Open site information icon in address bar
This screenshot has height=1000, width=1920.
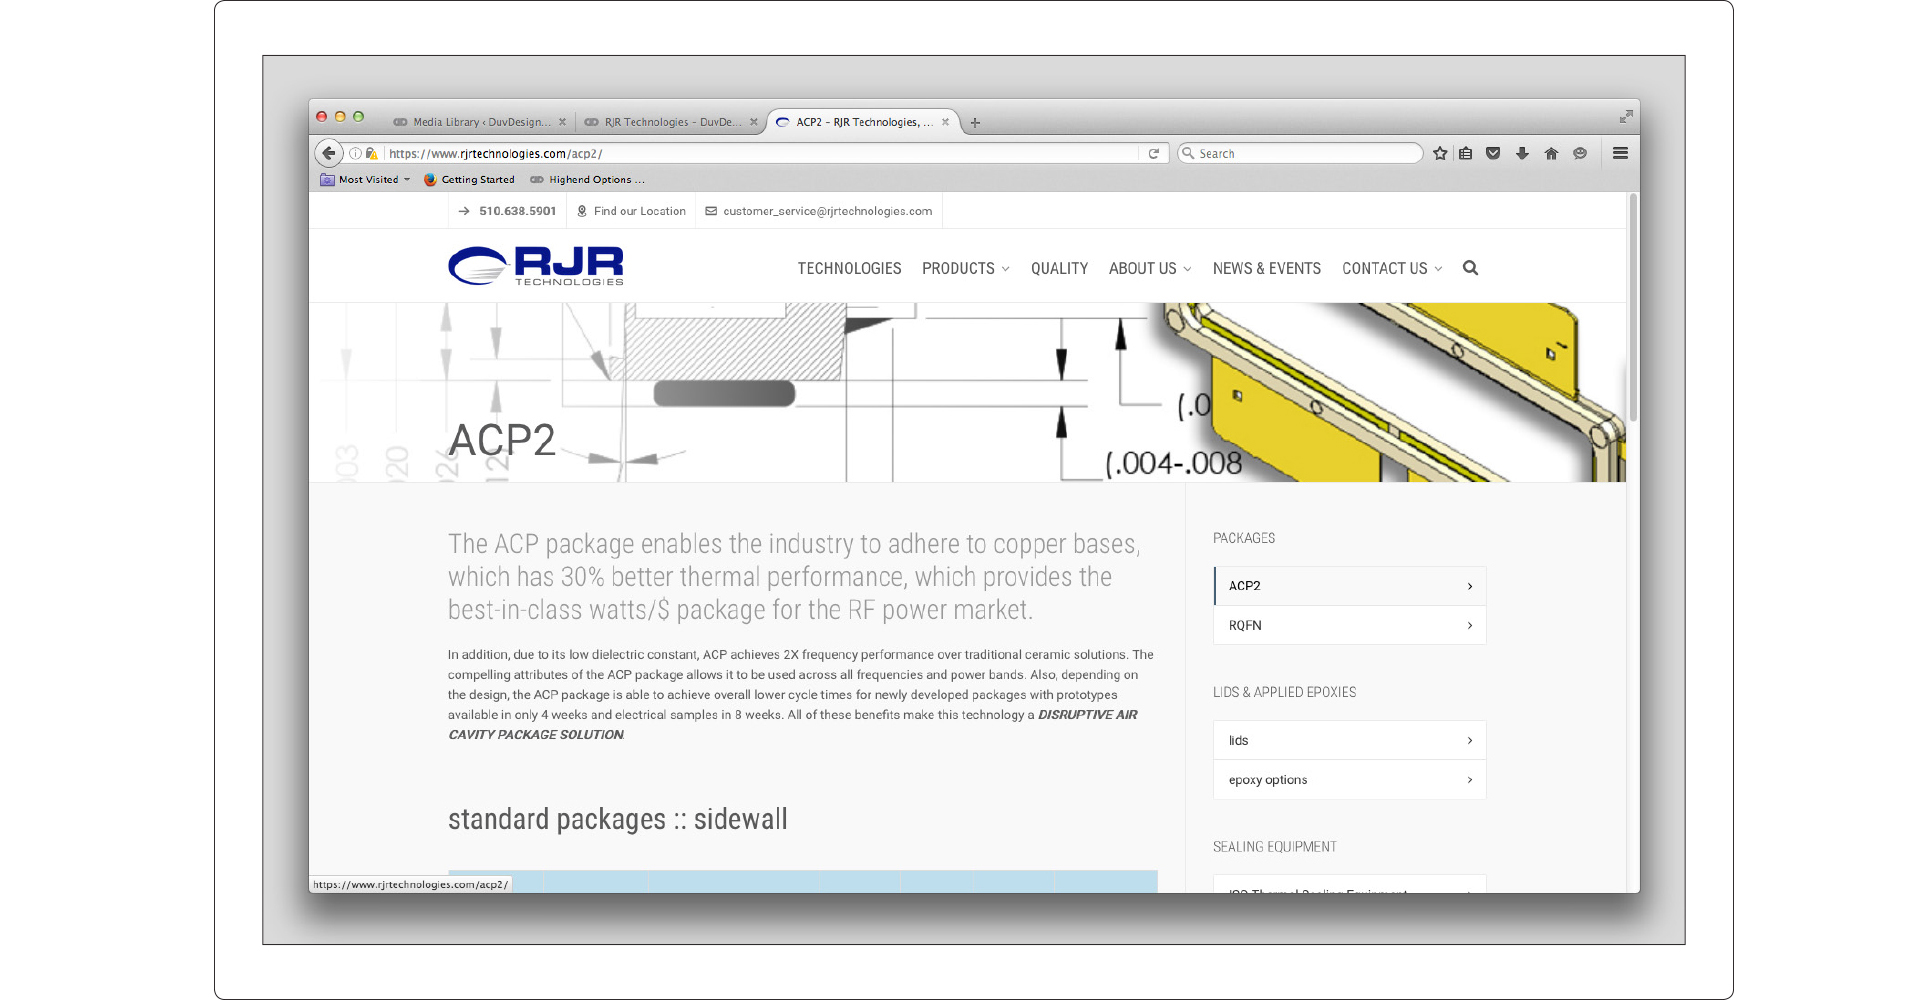coord(355,153)
